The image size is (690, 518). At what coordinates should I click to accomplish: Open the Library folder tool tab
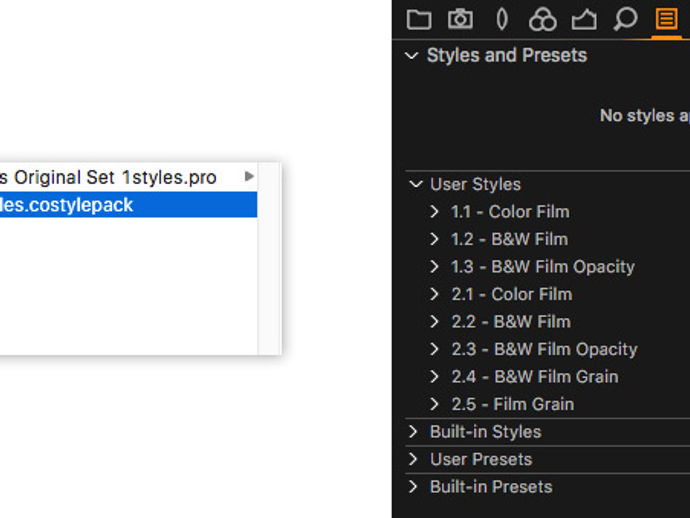click(418, 20)
